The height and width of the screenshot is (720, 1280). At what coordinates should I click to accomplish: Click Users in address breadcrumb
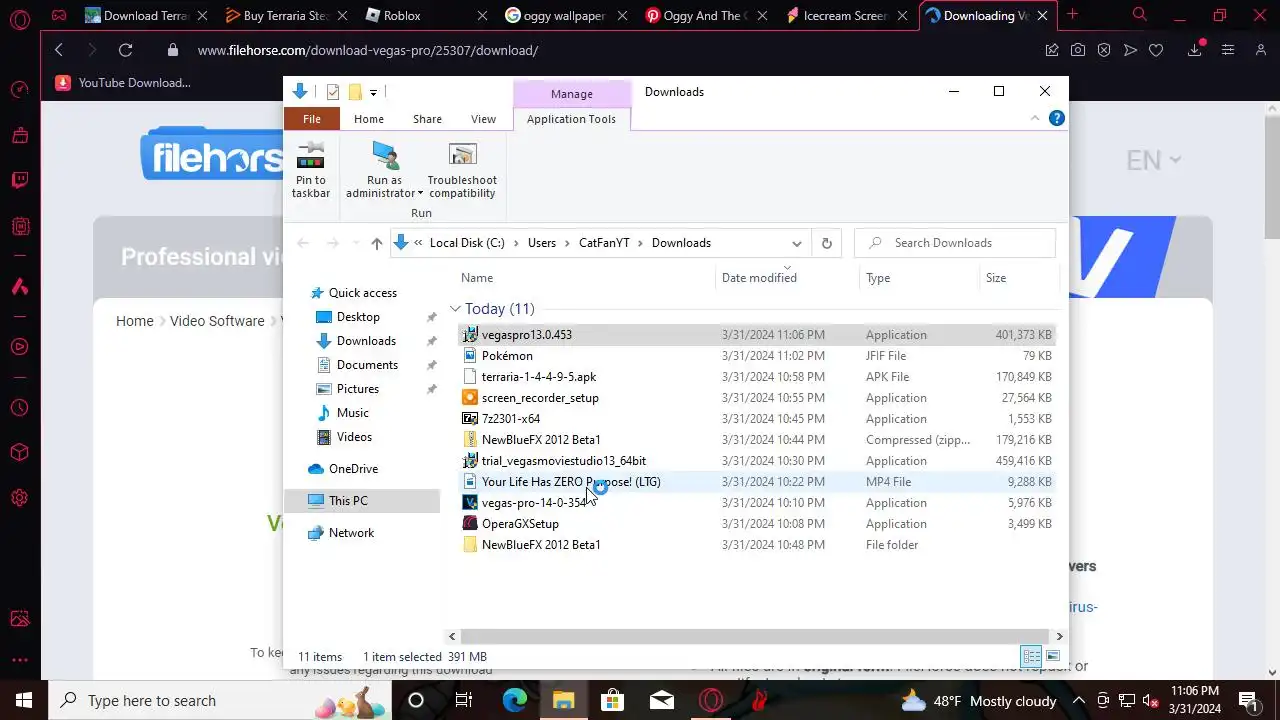[541, 243]
